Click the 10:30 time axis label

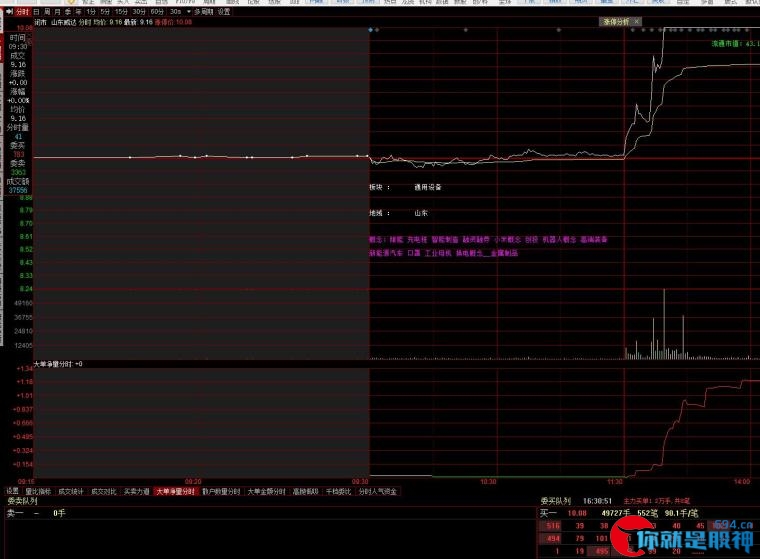tap(488, 481)
